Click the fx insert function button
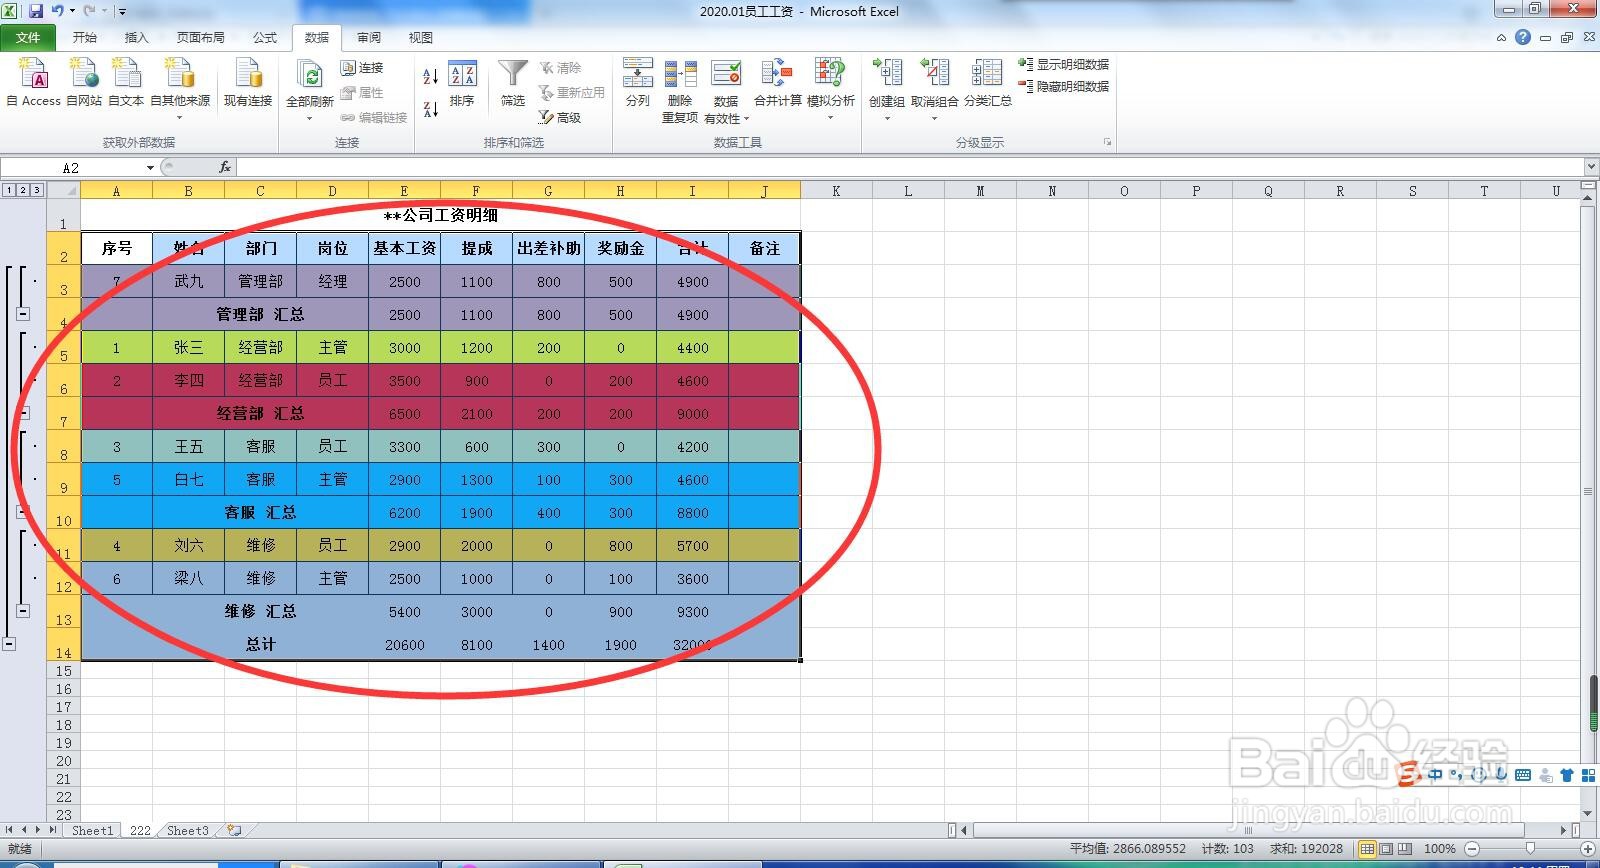Screen dimensions: 1600x868 225,167
